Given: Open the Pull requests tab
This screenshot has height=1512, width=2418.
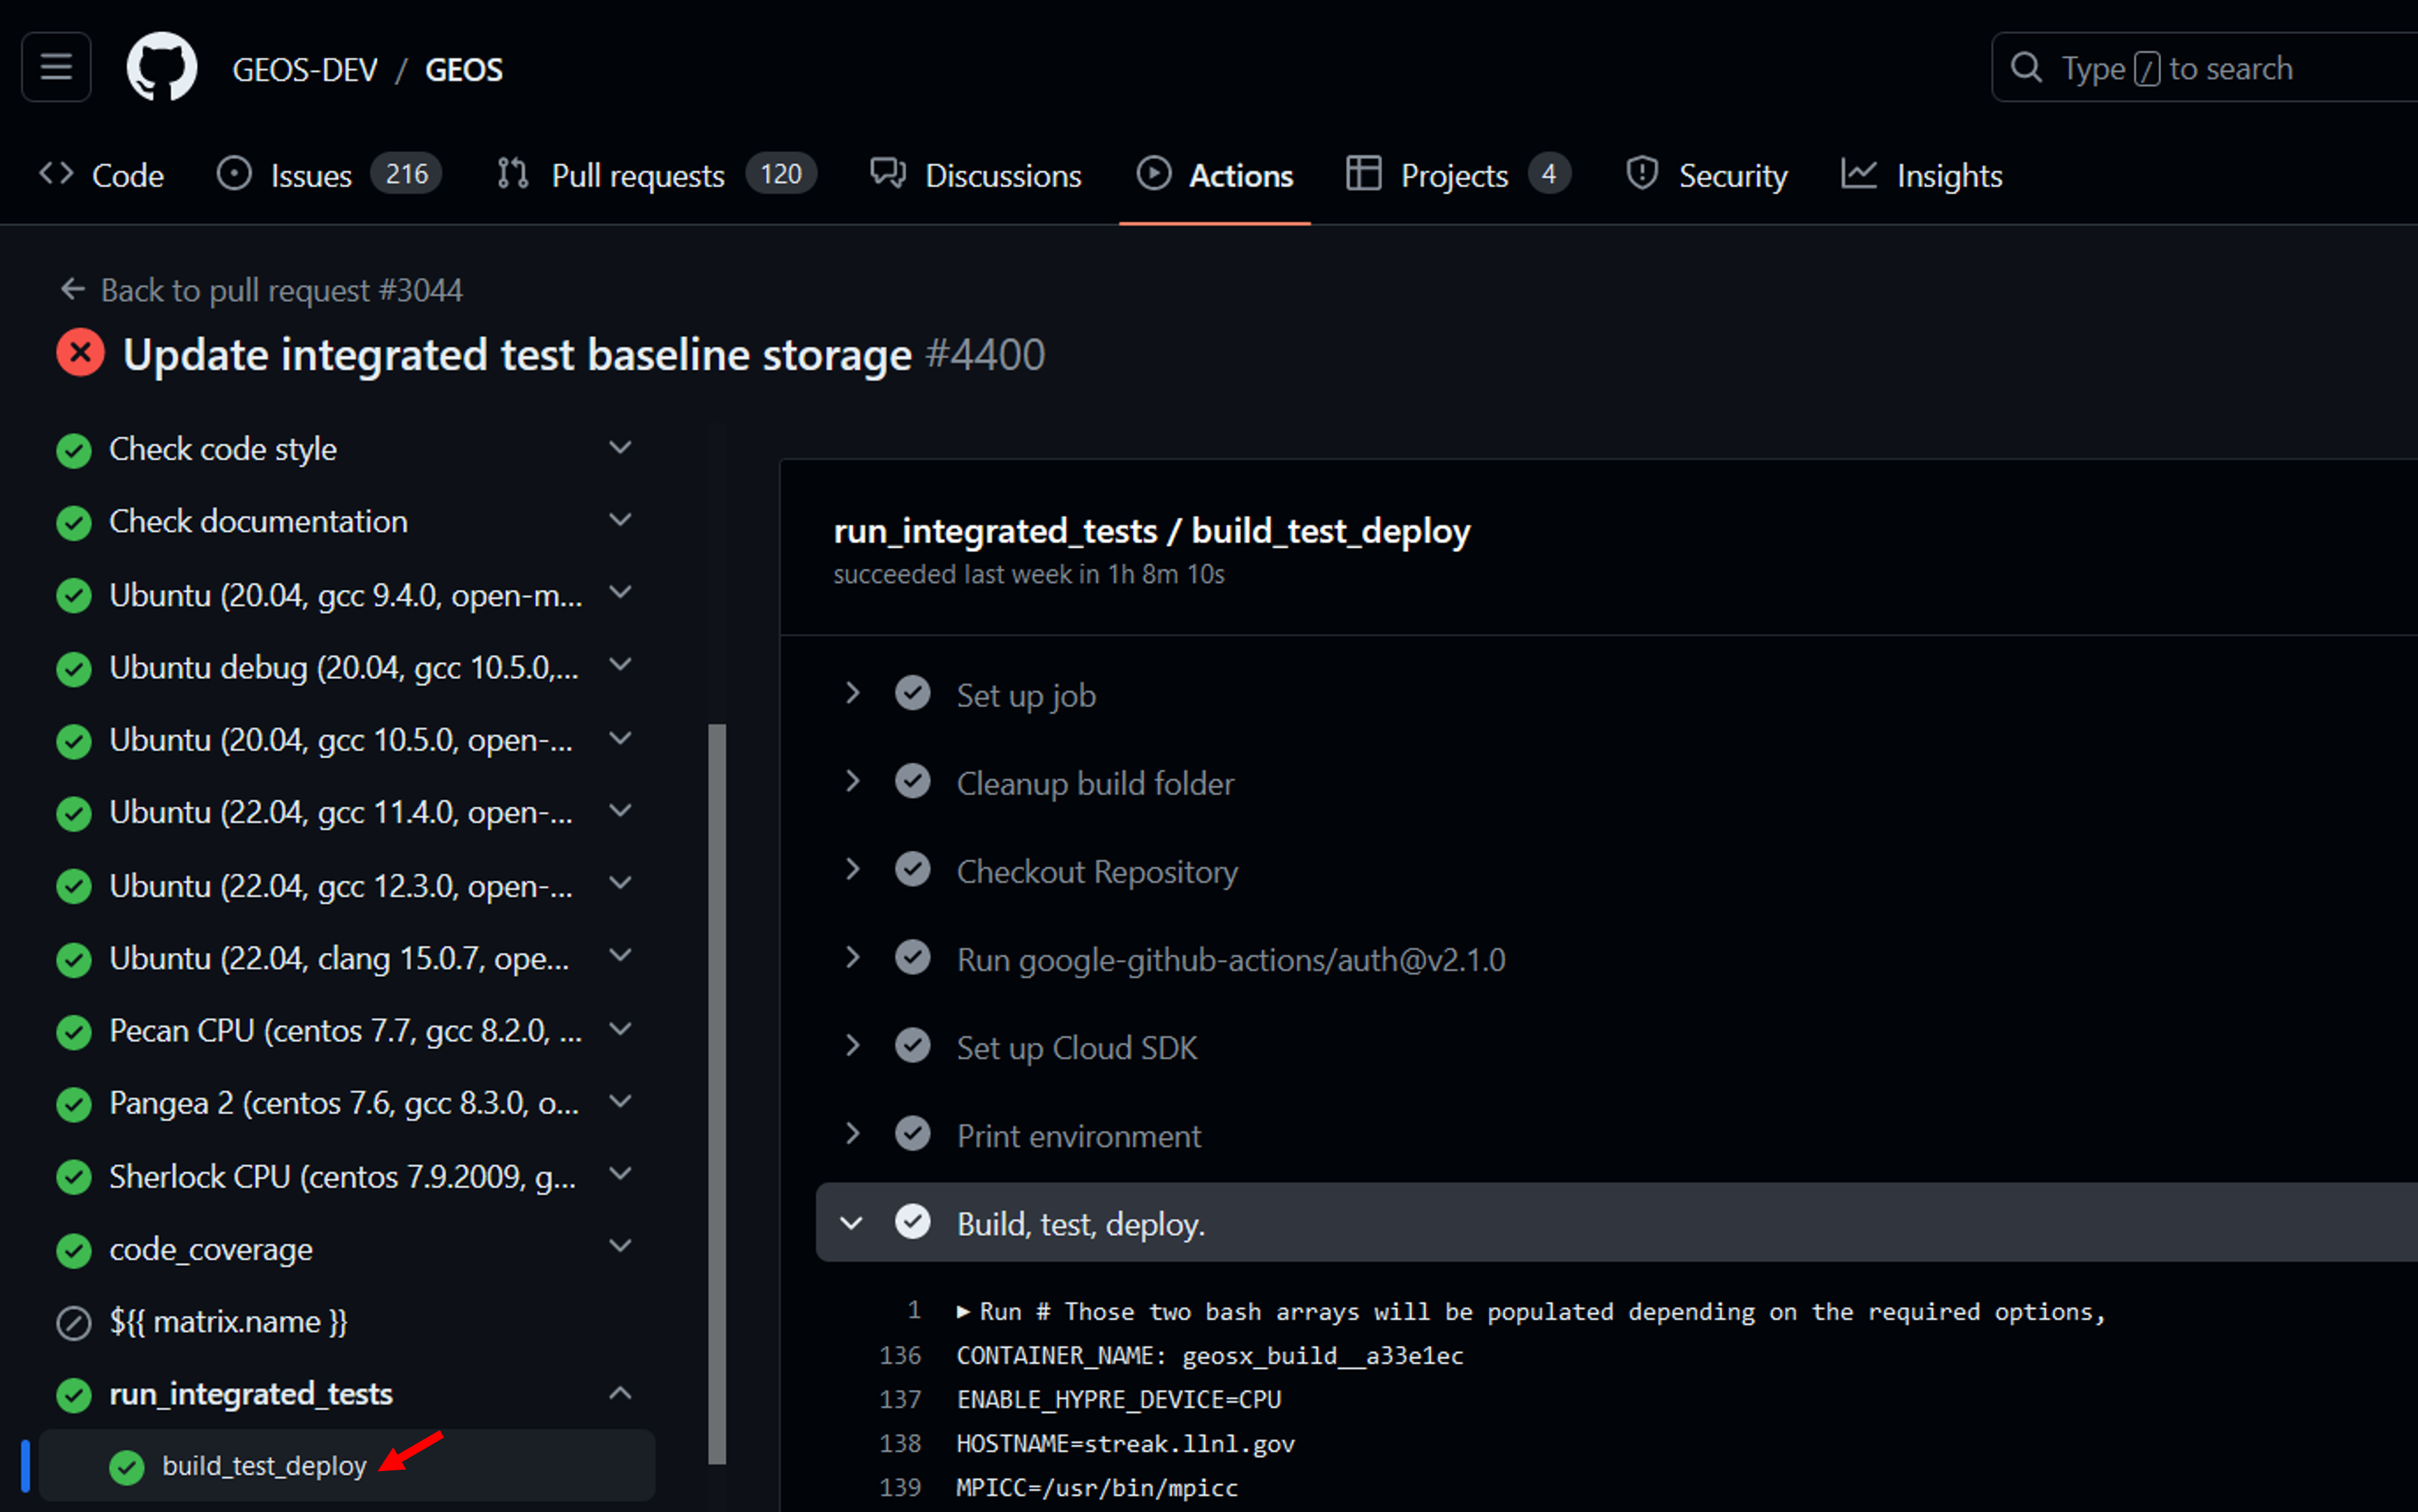Looking at the screenshot, I should coord(637,175).
